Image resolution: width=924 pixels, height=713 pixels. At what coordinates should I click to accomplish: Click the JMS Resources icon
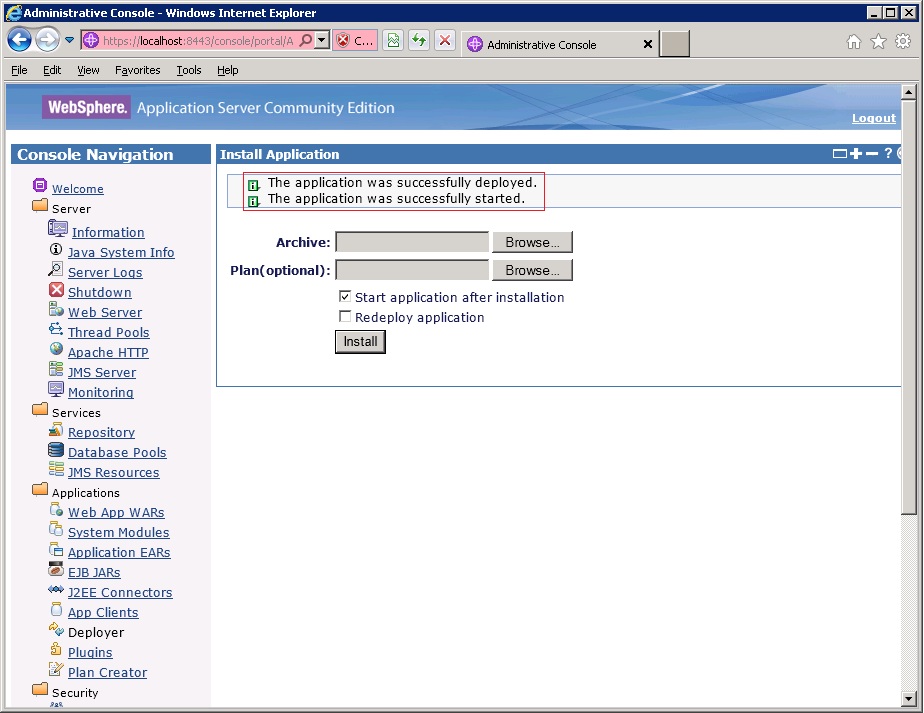tap(56, 470)
